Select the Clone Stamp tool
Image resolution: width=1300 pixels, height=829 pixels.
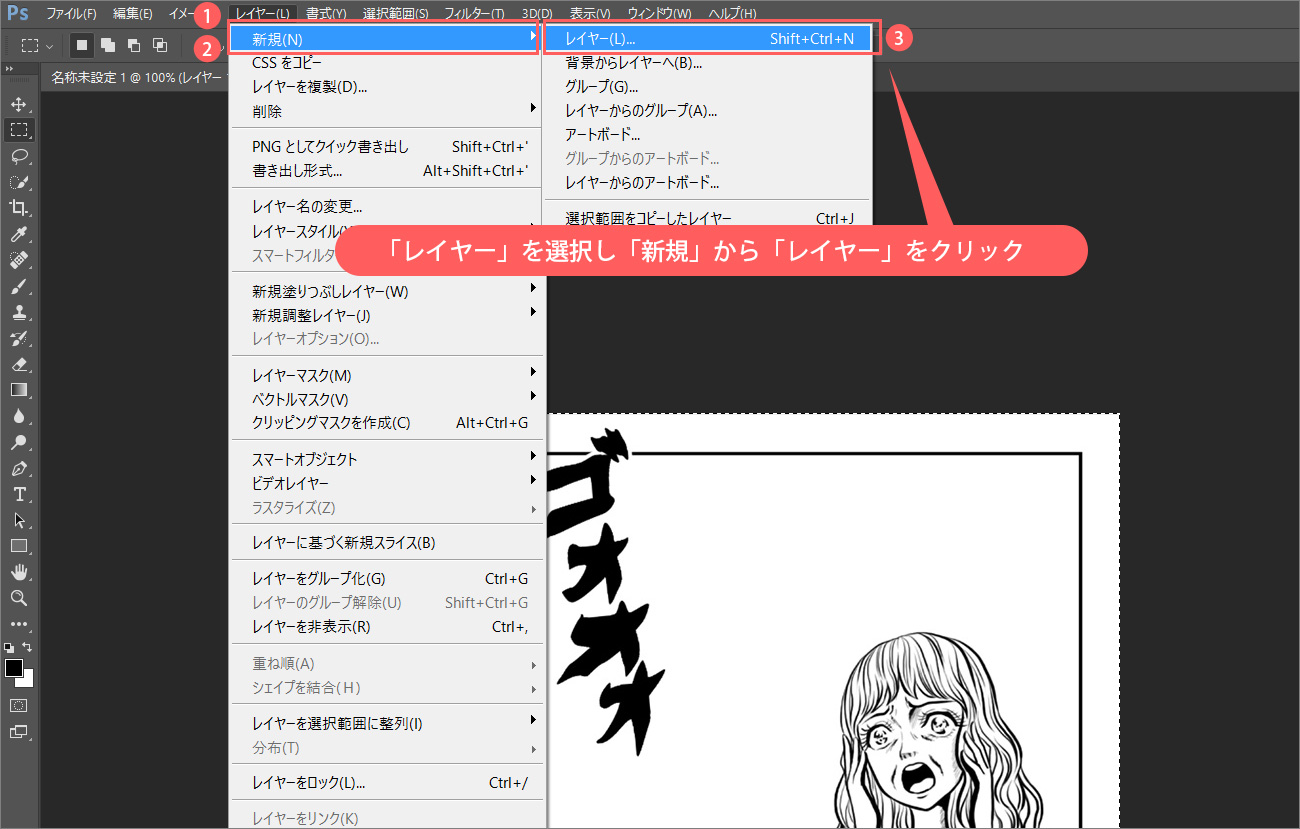click(18, 312)
